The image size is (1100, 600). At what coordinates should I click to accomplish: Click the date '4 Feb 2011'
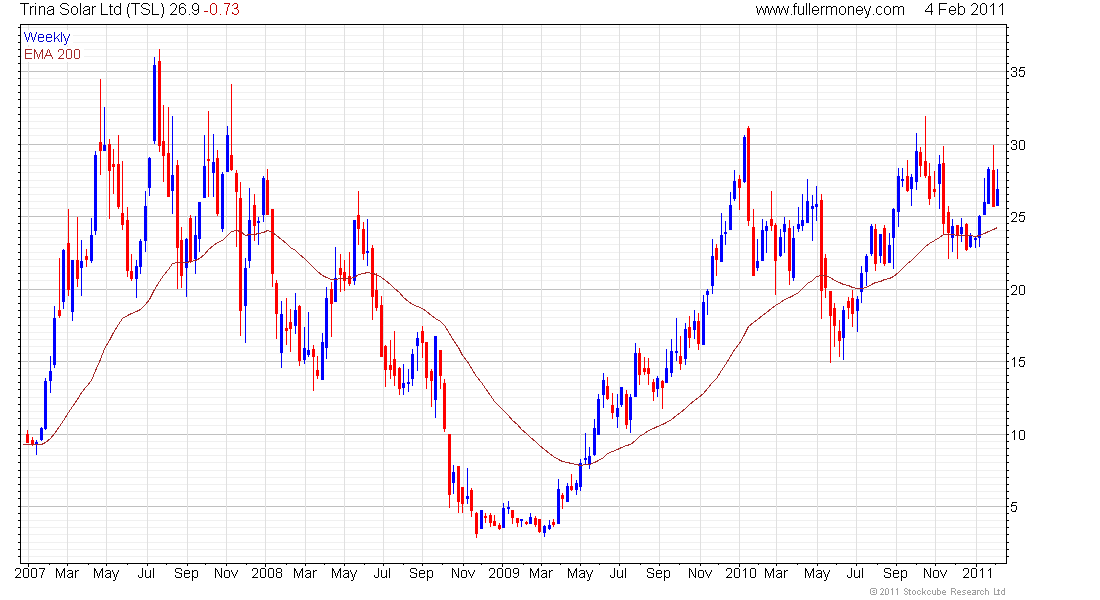point(965,10)
